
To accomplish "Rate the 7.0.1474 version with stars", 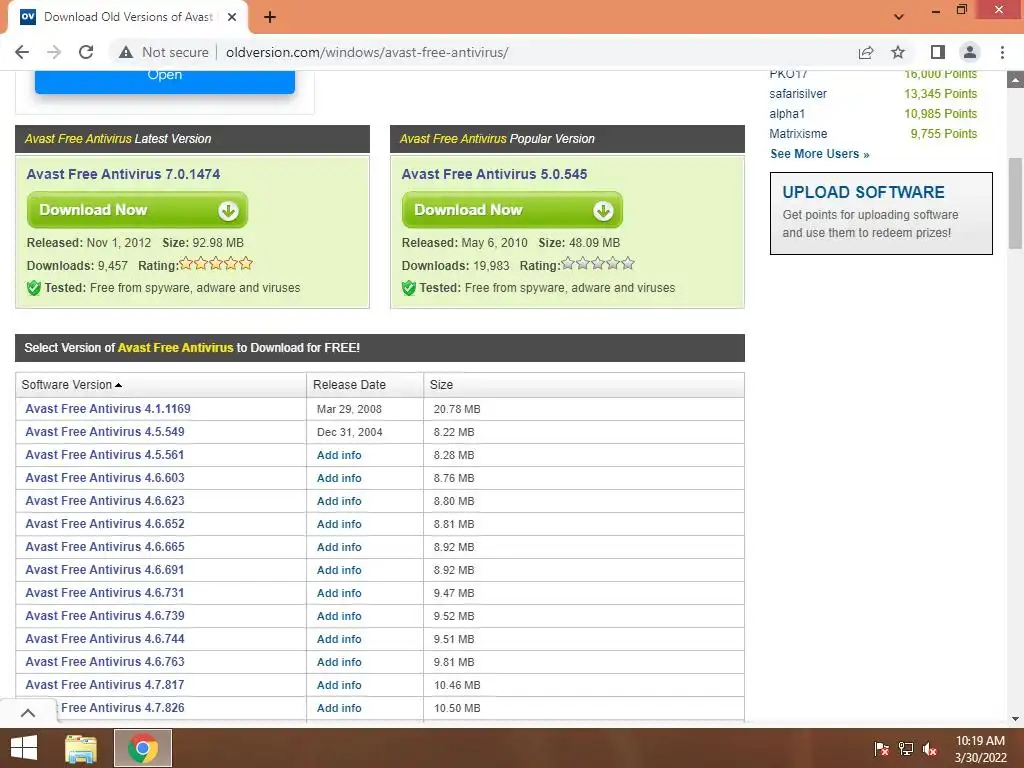I will point(216,264).
